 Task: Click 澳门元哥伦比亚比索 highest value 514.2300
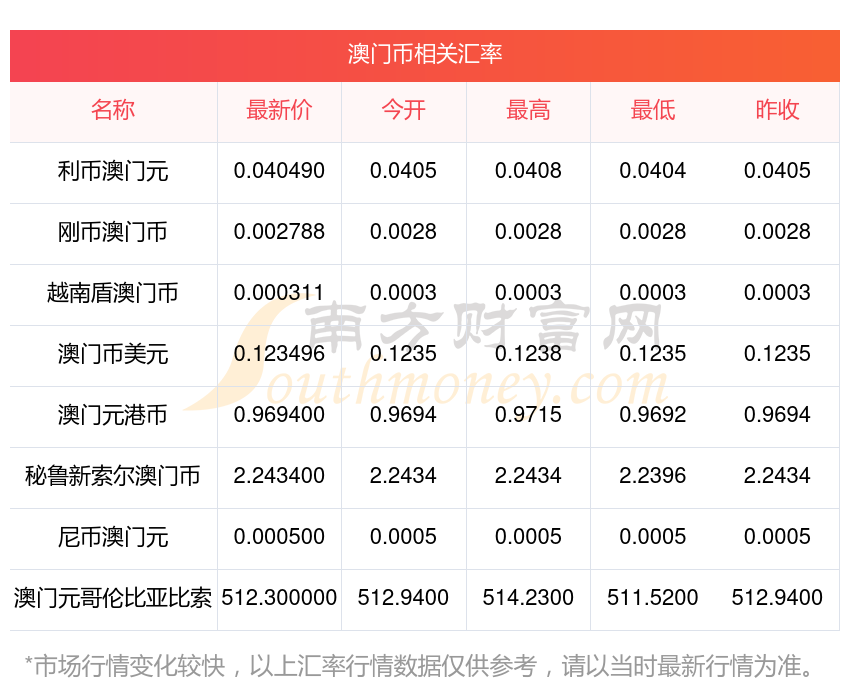528,598
